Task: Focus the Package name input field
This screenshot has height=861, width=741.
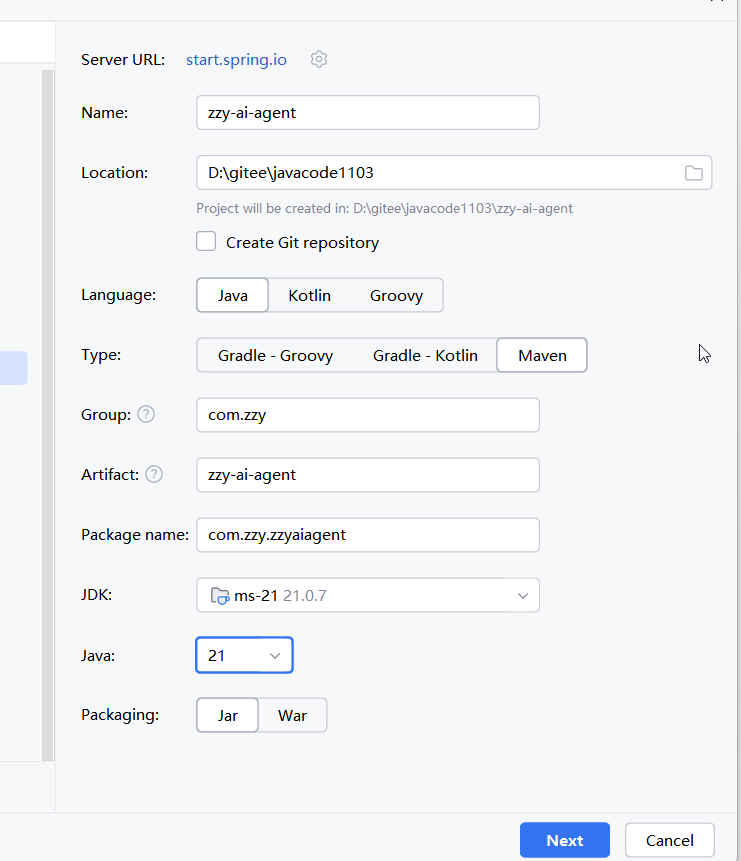Action: click(x=367, y=535)
